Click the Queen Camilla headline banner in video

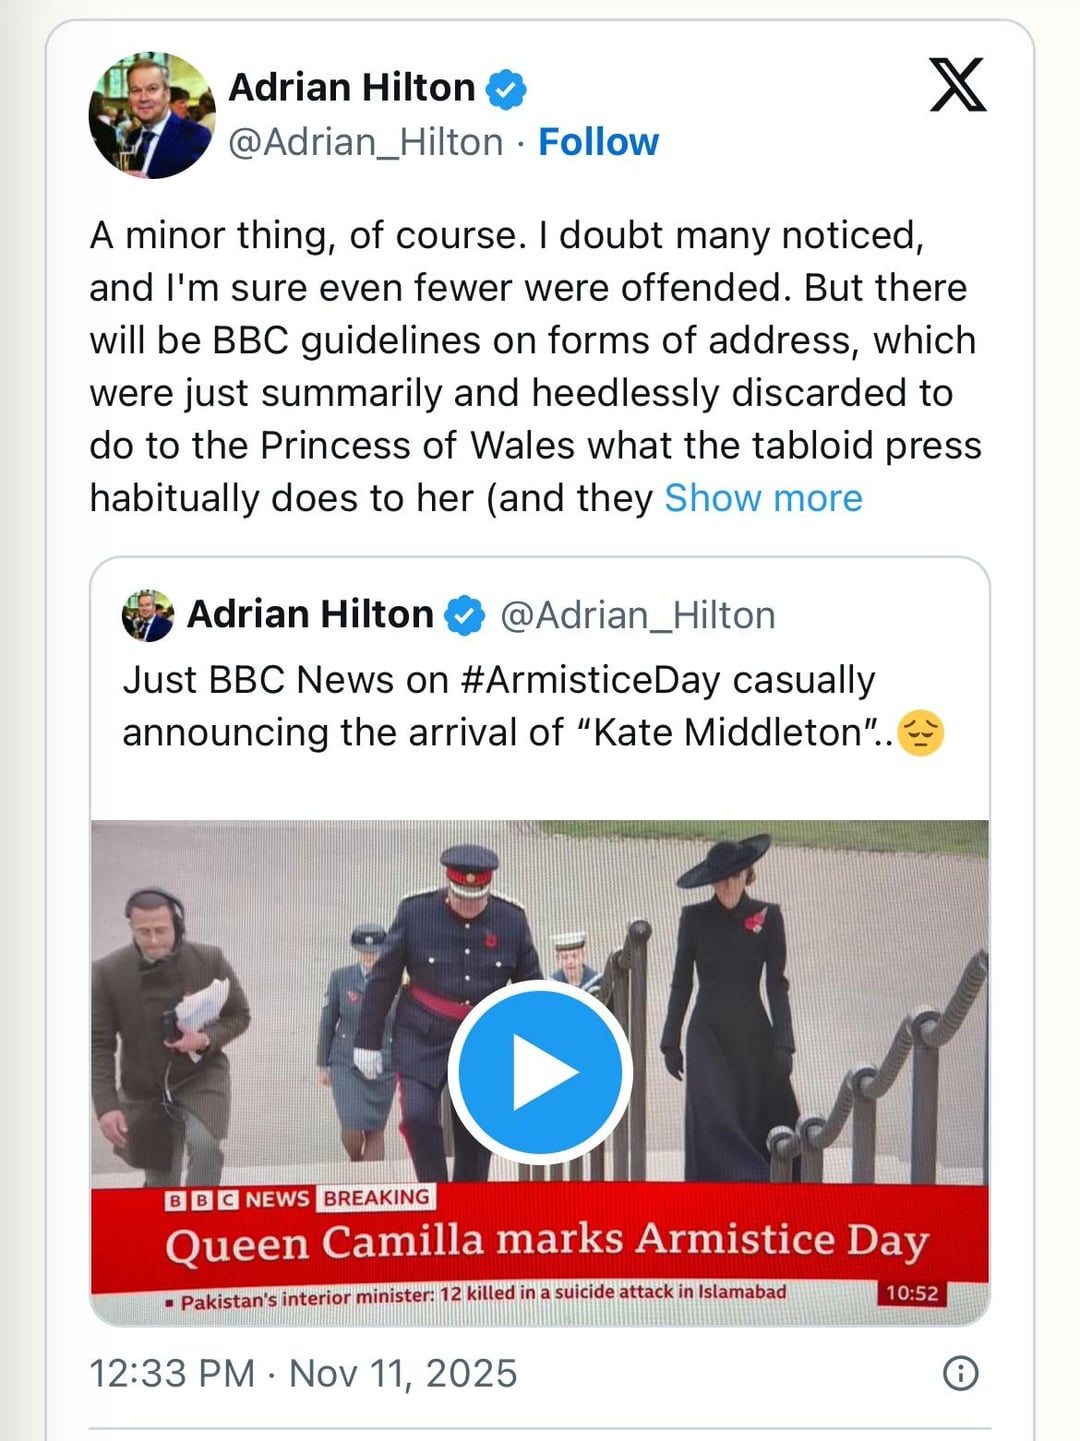546,1241
